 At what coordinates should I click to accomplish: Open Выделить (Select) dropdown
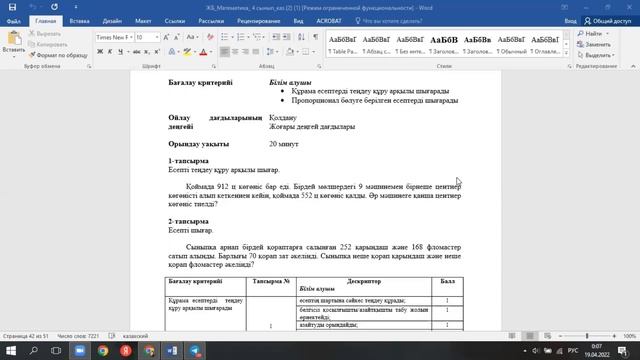point(596,55)
